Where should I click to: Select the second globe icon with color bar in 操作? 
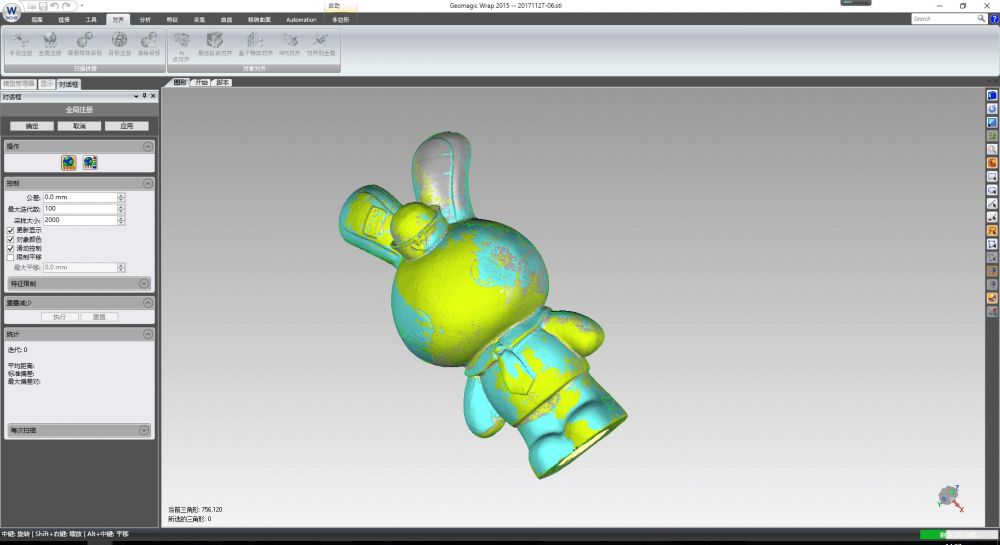click(90, 163)
